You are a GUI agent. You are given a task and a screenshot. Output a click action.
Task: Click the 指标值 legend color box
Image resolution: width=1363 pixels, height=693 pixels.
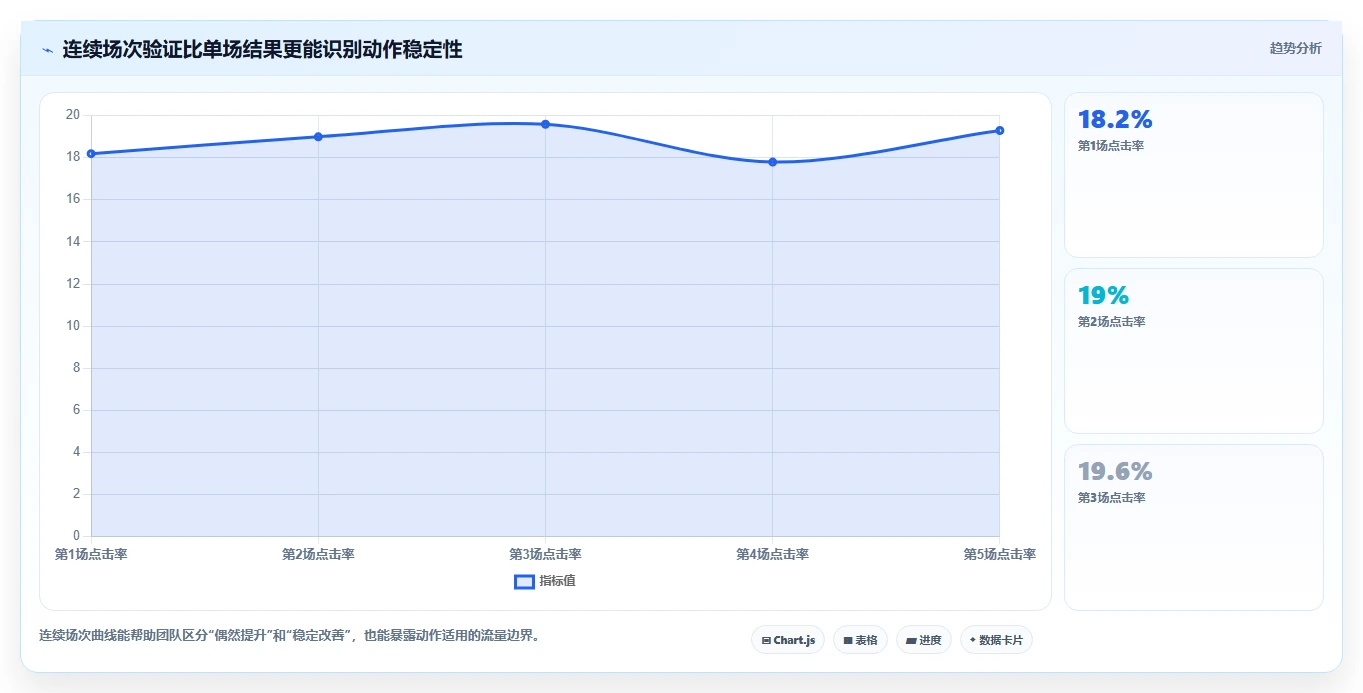coord(524,581)
